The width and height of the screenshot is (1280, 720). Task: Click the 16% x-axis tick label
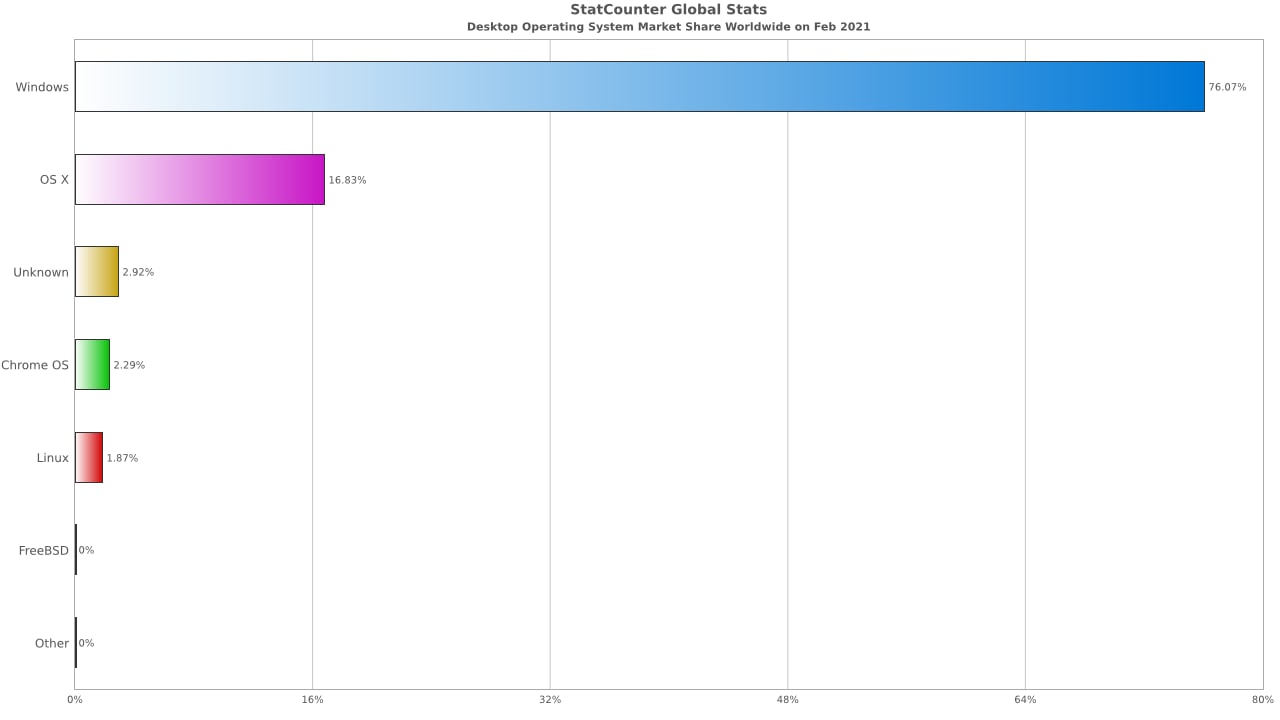click(312, 699)
